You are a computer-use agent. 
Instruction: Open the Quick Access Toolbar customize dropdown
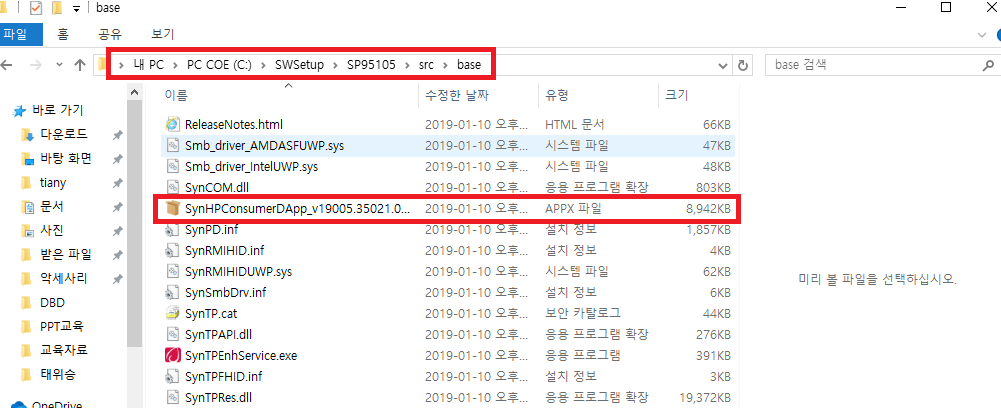pyautogui.click(x=77, y=9)
